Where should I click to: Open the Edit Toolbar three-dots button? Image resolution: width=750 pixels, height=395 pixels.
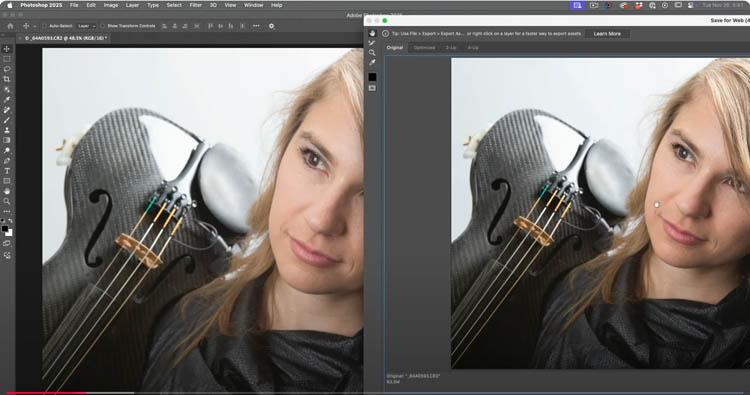coord(7,211)
